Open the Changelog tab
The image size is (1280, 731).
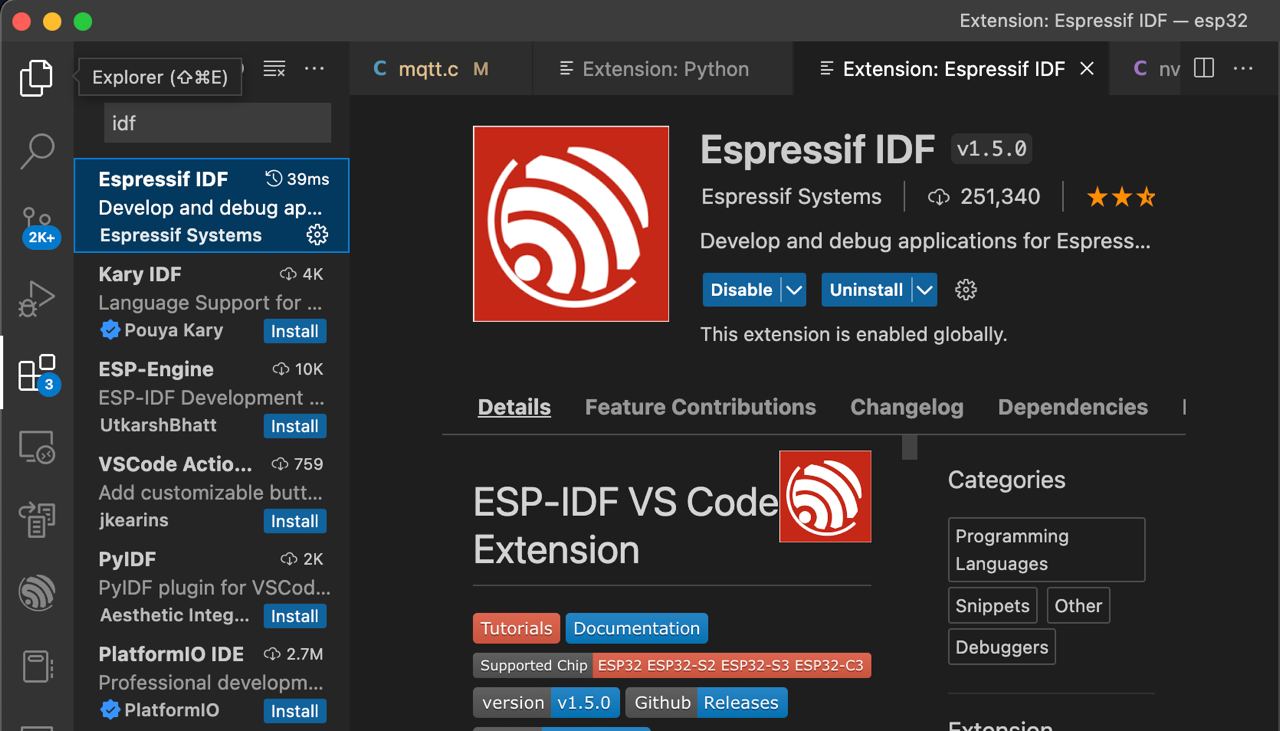907,407
